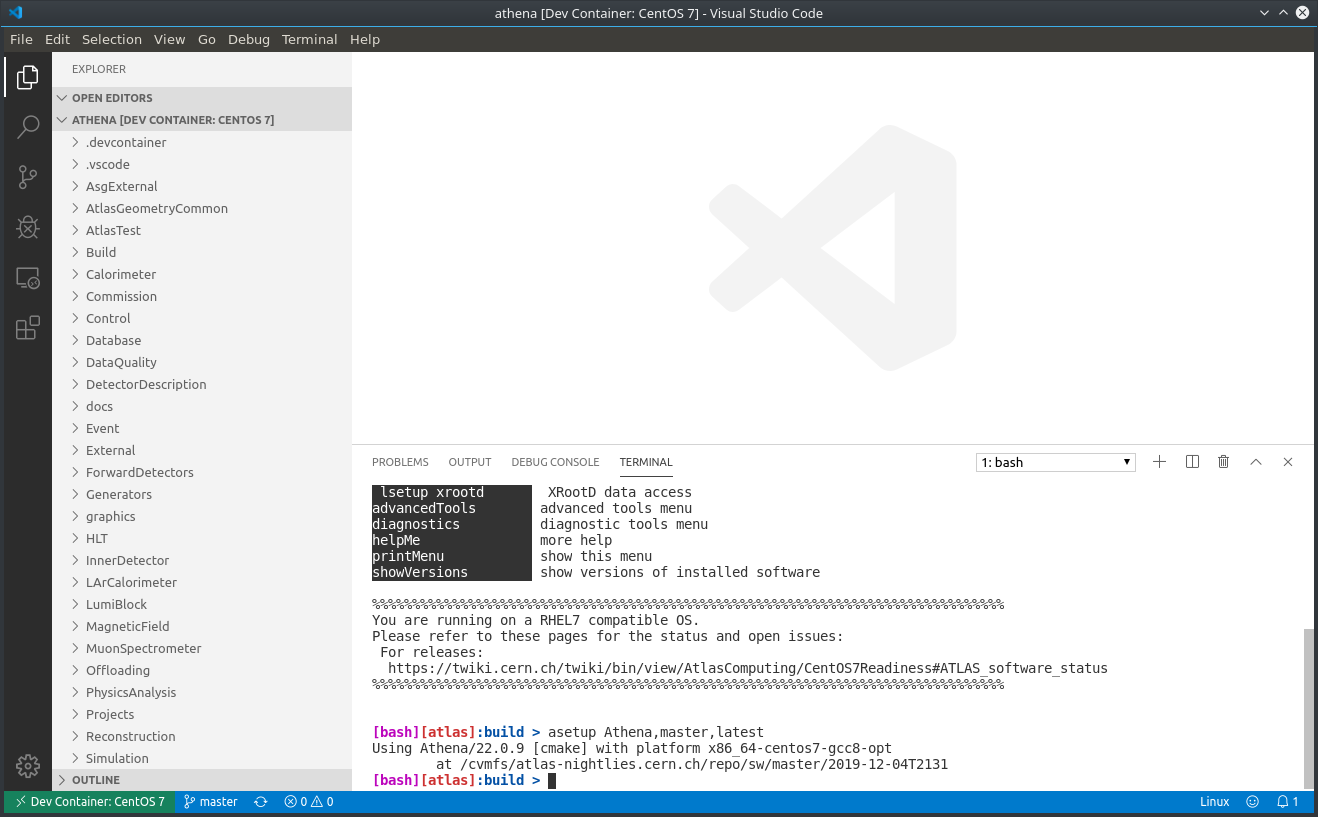
Task: Kill the terminal with trash icon
Action: click(1223, 462)
